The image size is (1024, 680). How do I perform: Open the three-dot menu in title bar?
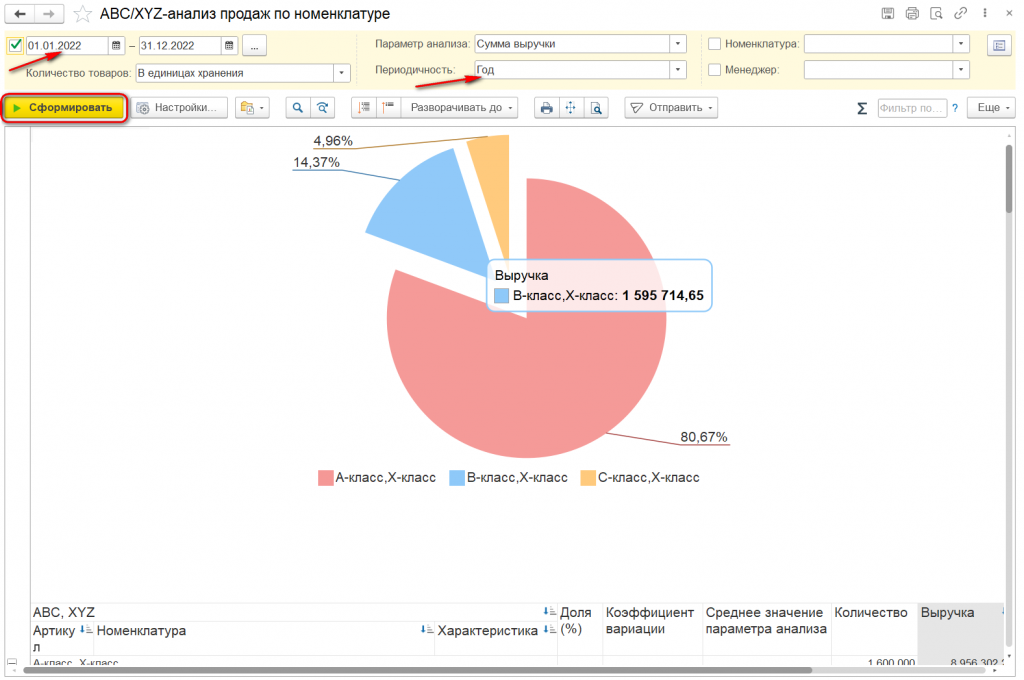(x=985, y=13)
